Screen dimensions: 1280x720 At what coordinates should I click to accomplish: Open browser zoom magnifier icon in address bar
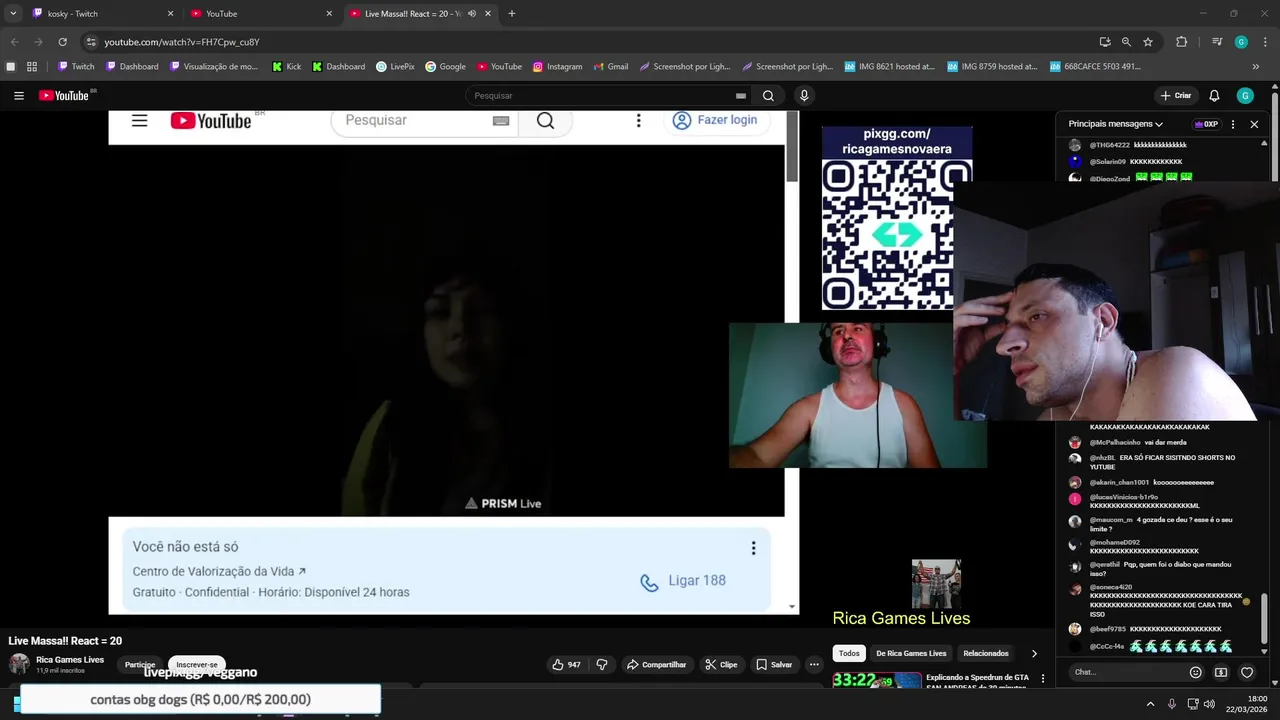1126,42
